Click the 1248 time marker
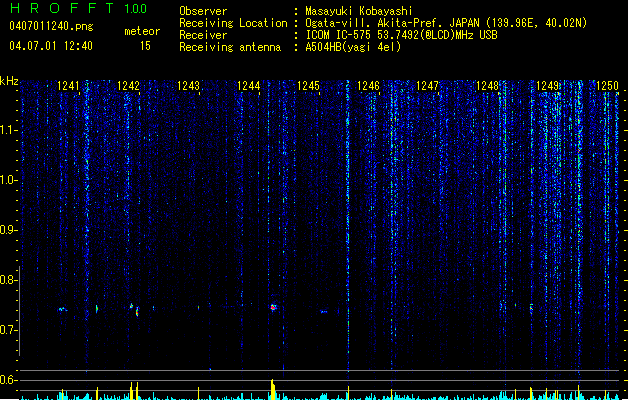Viewport: 629px width, 400px height. 487,86
